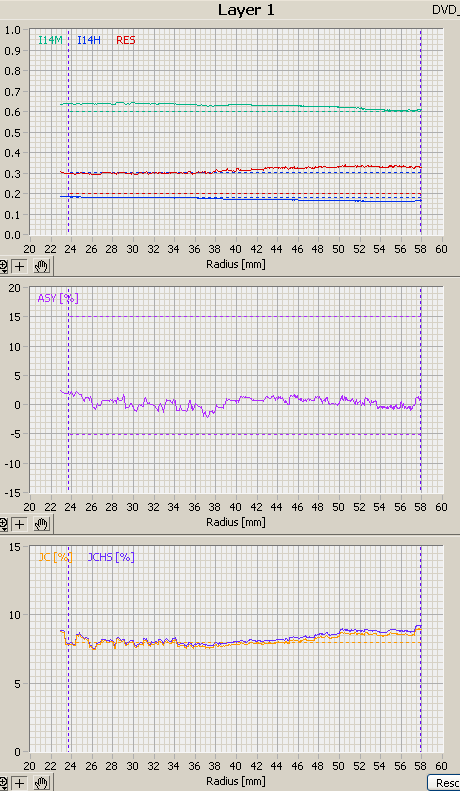Click the I14M legend label

50,40
